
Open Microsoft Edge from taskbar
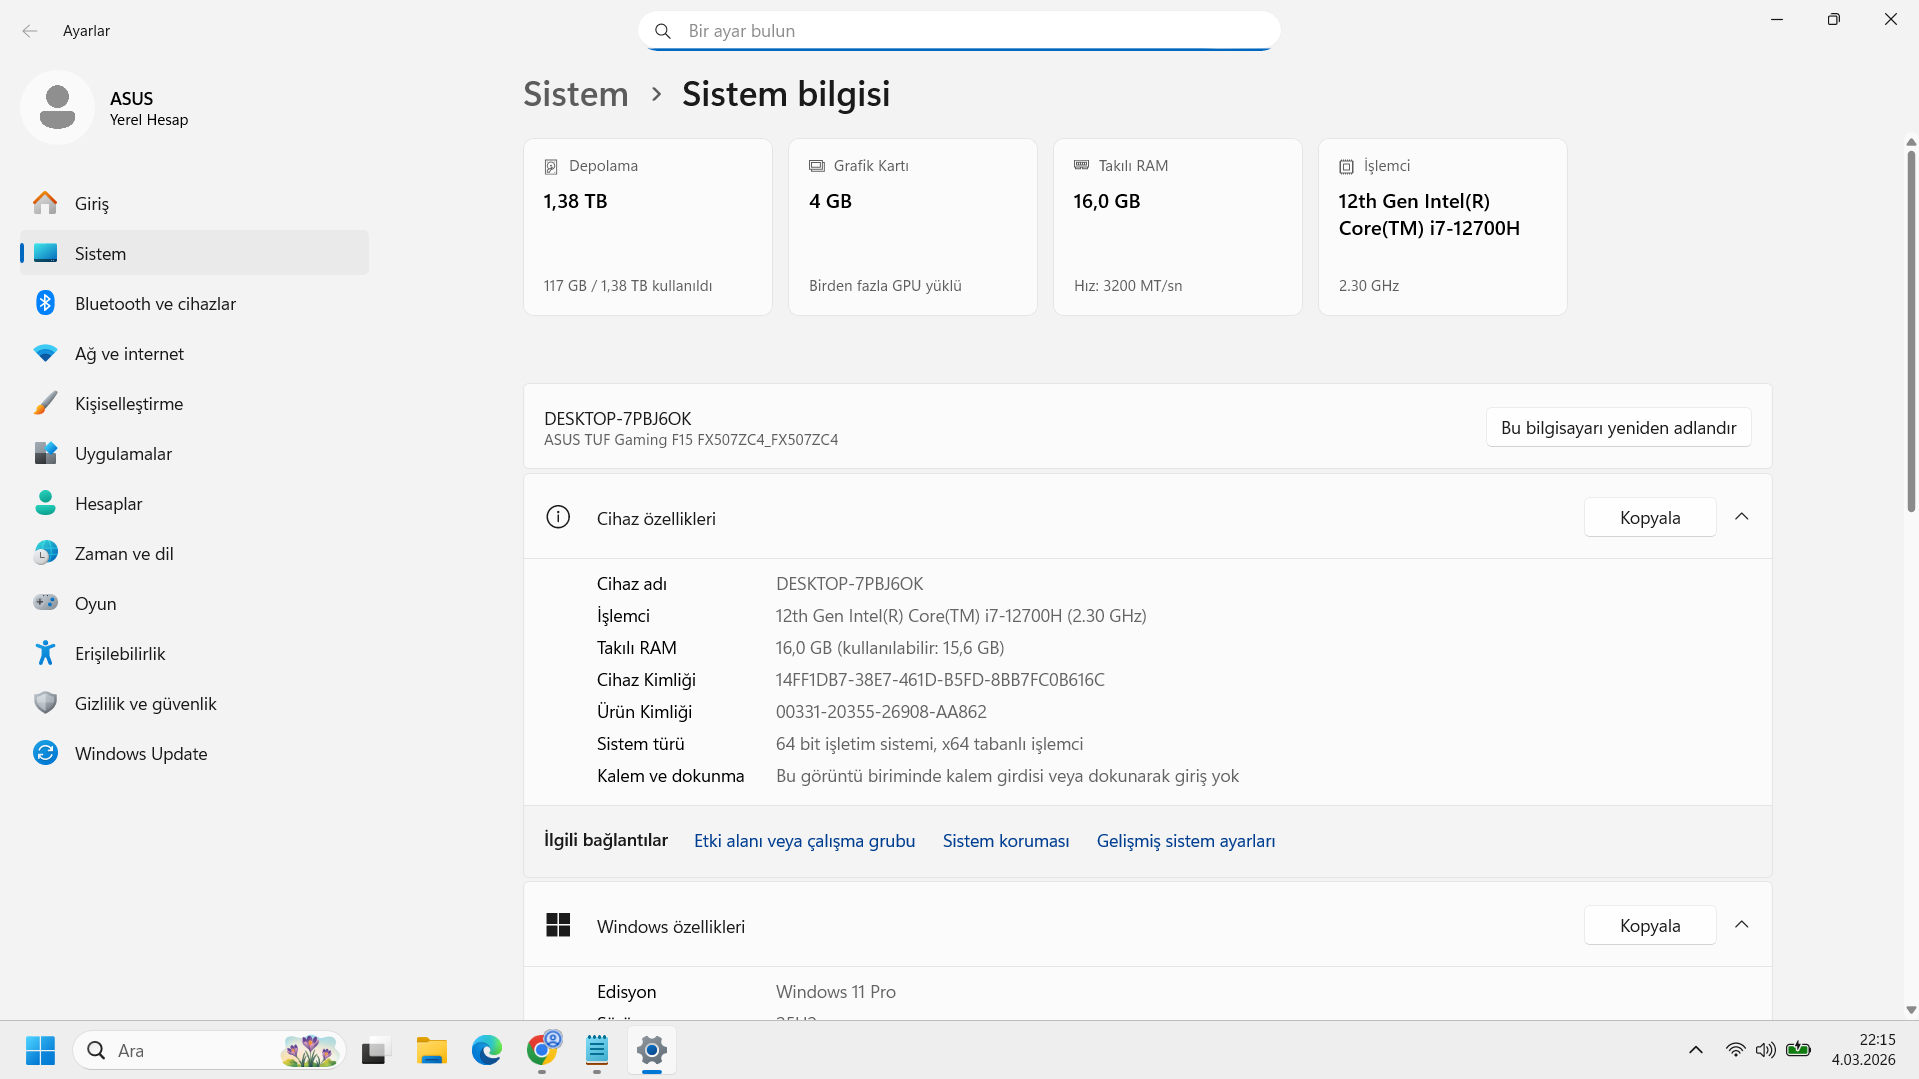(x=487, y=1050)
